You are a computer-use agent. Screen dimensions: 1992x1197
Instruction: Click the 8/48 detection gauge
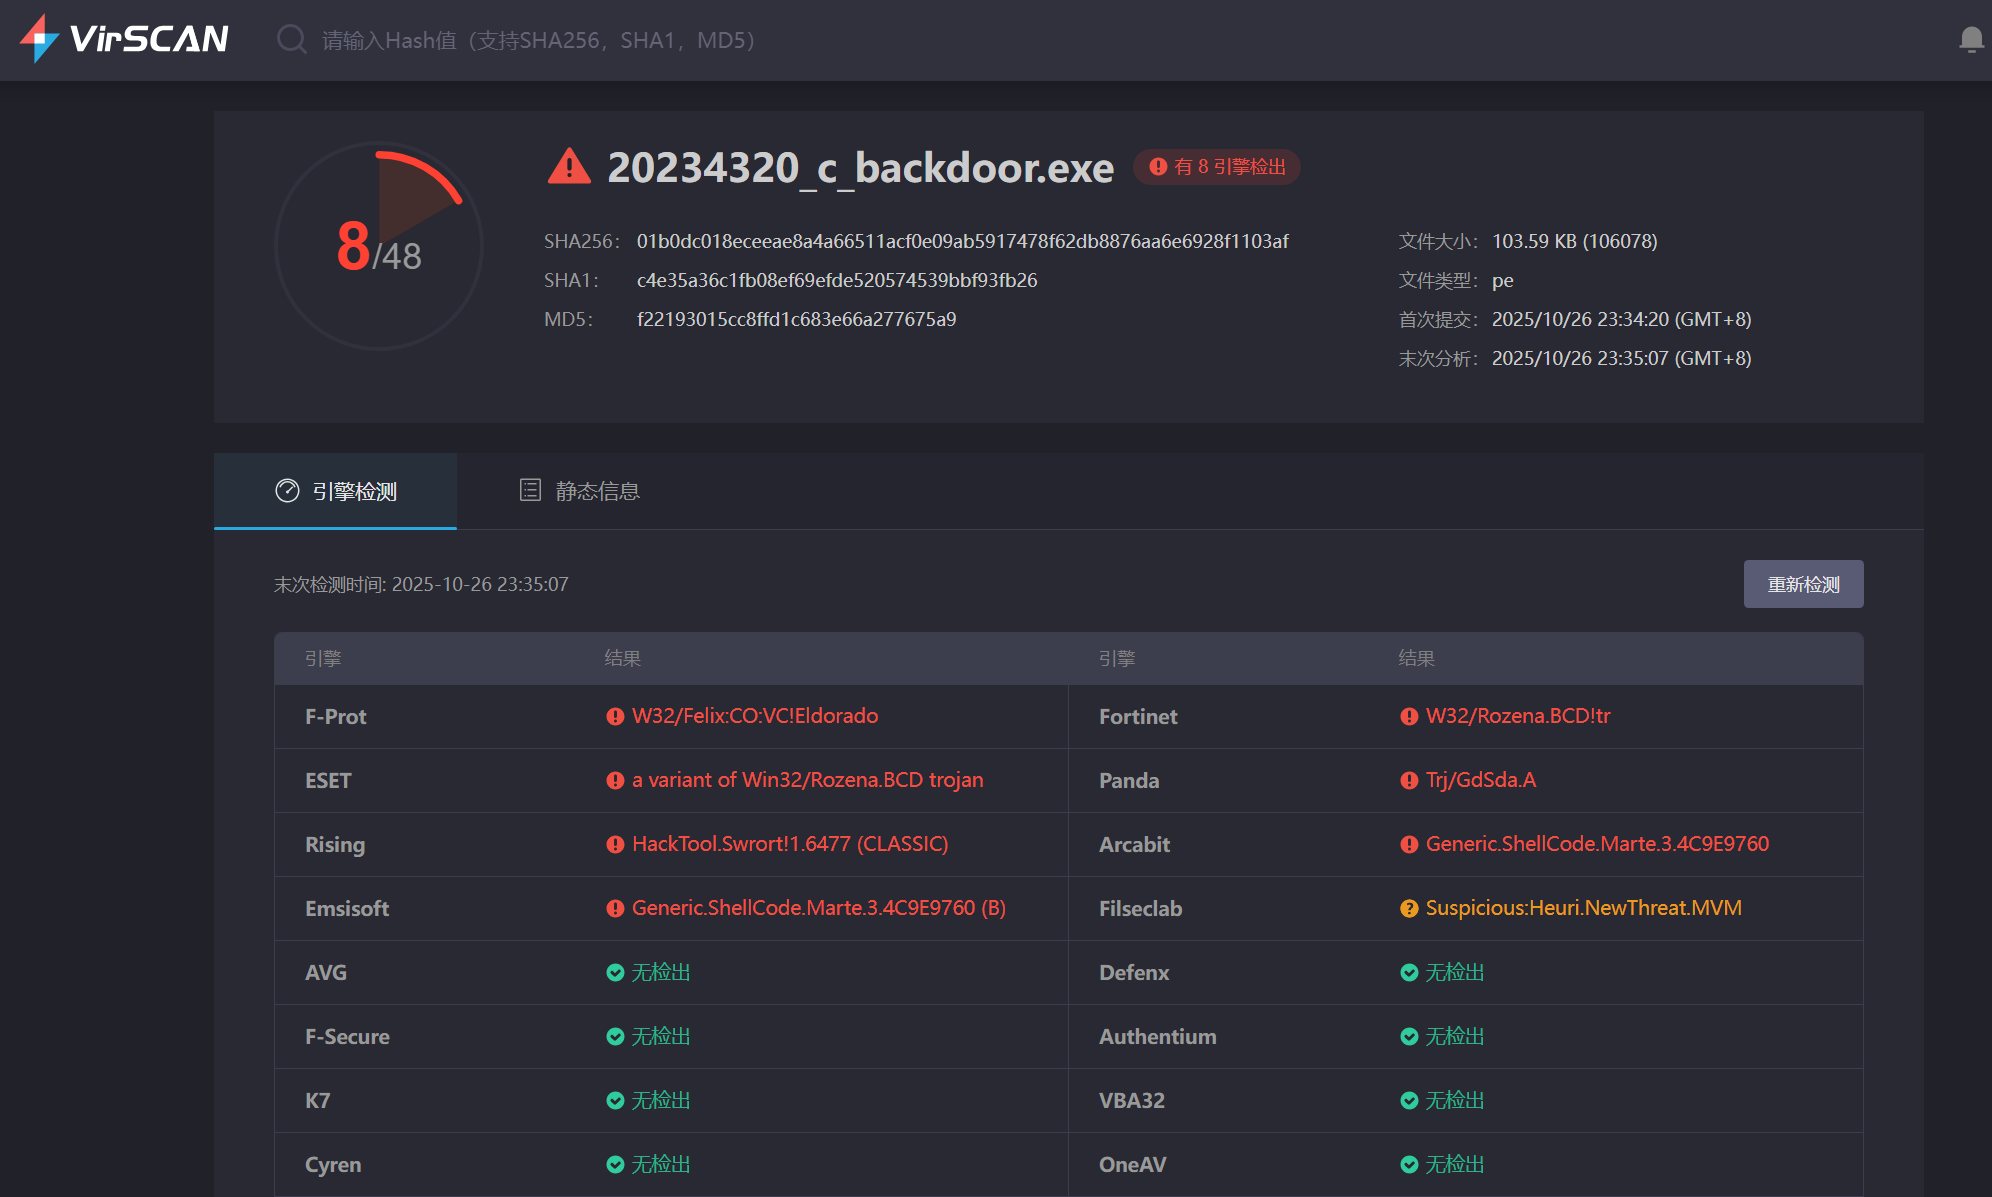pos(379,246)
